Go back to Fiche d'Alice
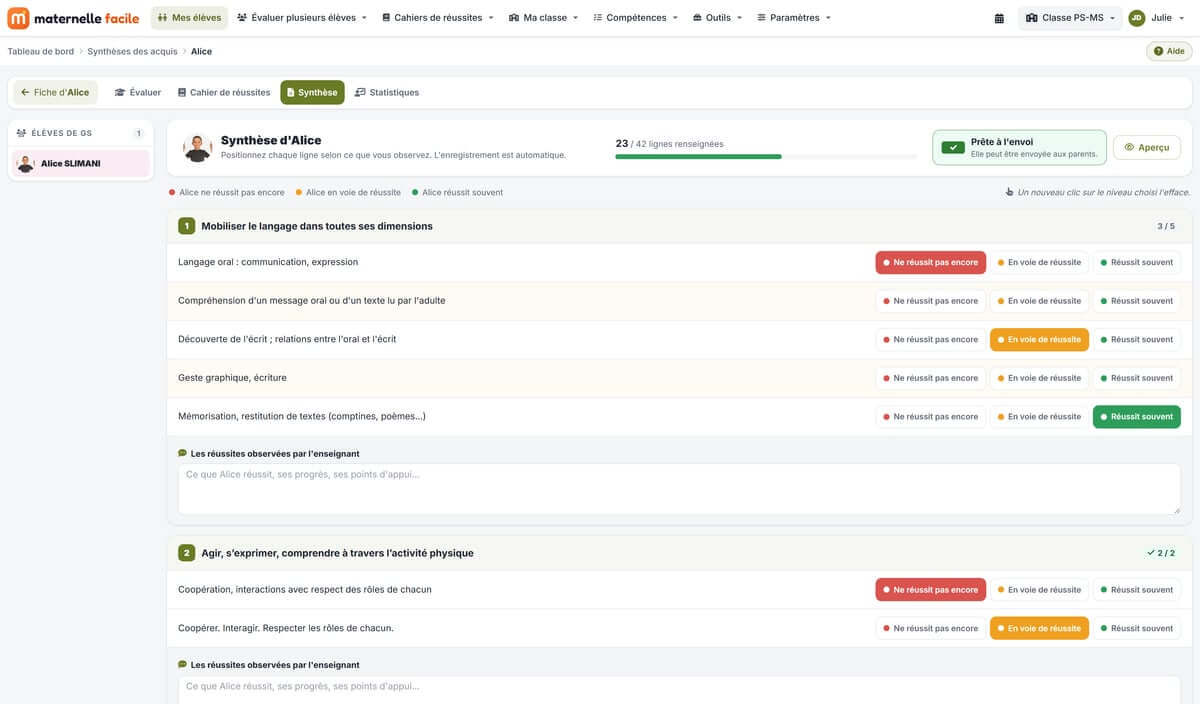This screenshot has height=704, width=1200. coord(55,92)
